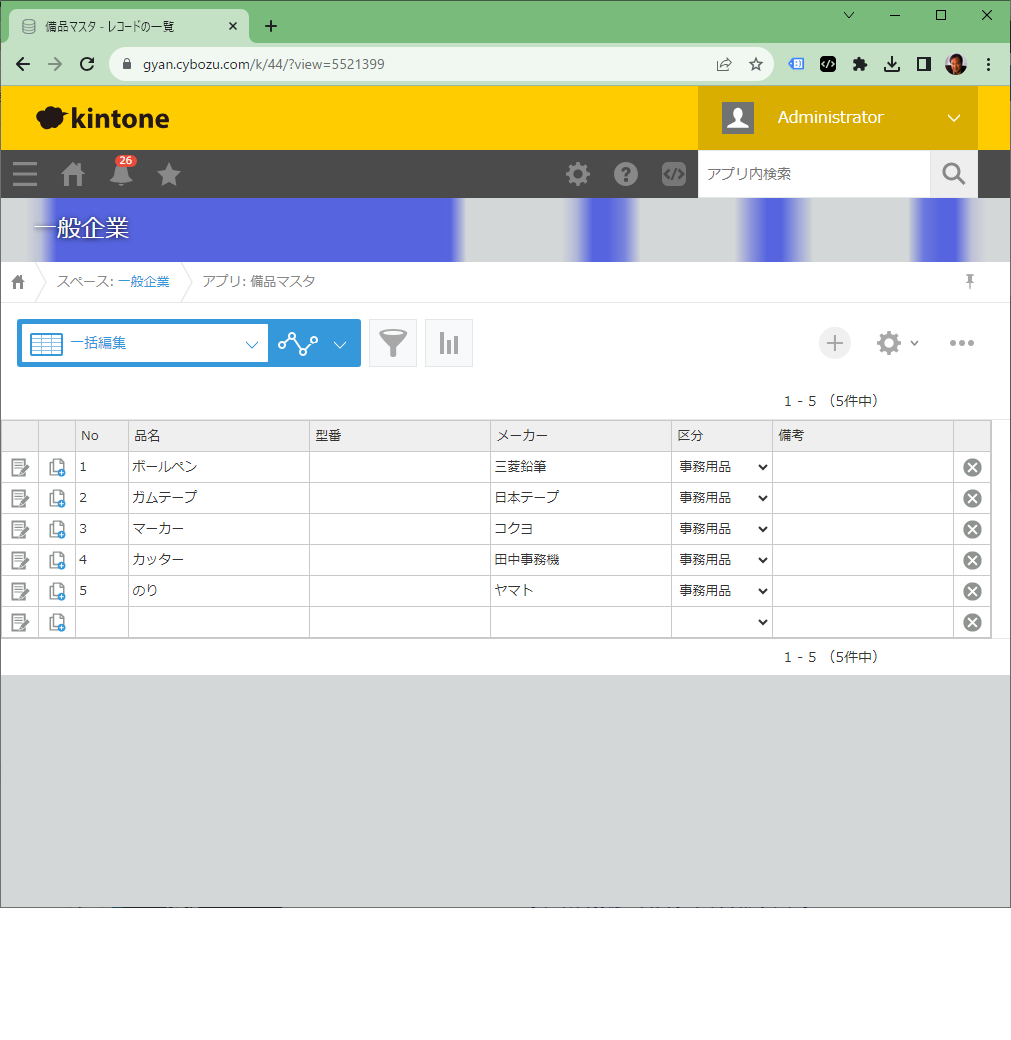Add a new record with plus icon
The width and height of the screenshot is (1011, 1040).
834,343
